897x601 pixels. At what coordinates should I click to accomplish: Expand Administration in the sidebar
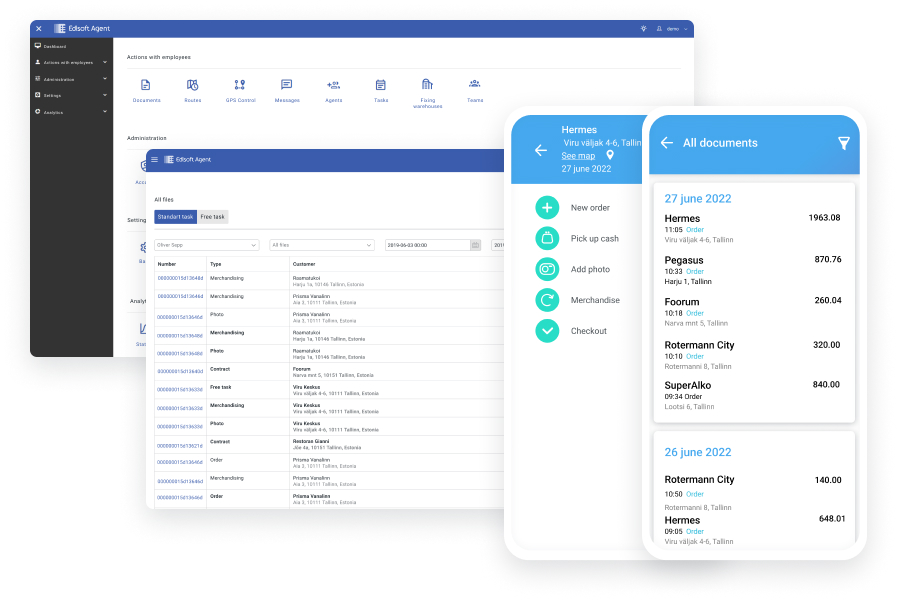click(x=71, y=79)
